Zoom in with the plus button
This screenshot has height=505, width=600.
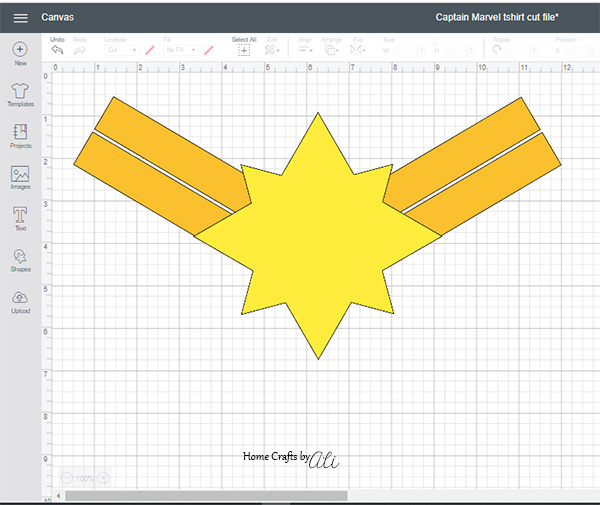103,478
